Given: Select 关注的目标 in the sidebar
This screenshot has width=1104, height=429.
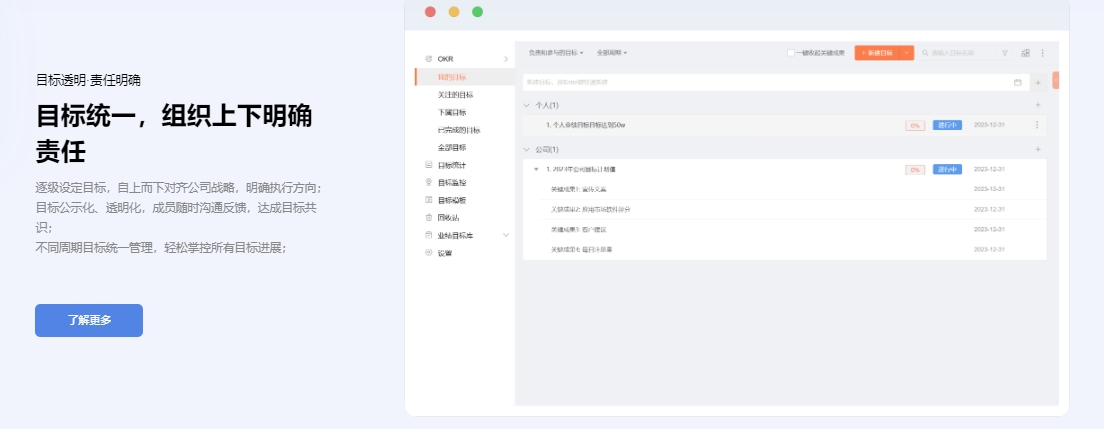Looking at the screenshot, I should coord(456,94).
